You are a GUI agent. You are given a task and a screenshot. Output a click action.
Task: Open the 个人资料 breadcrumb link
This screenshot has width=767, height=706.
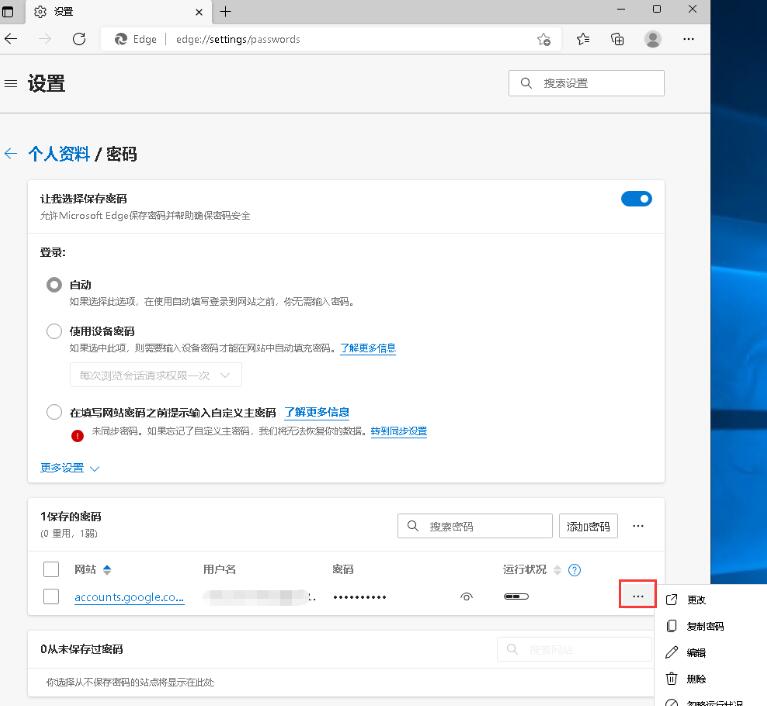pyautogui.click(x=59, y=154)
